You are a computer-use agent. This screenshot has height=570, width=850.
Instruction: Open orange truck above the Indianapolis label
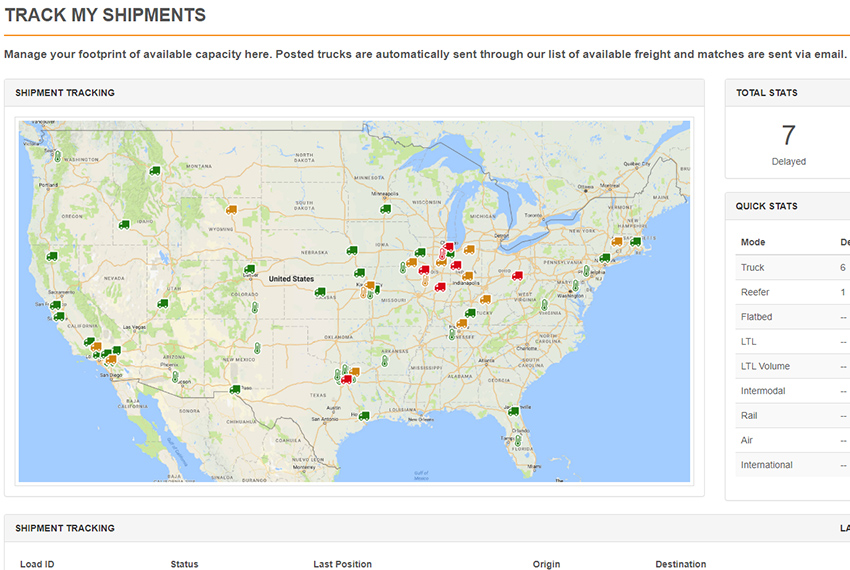point(467,276)
